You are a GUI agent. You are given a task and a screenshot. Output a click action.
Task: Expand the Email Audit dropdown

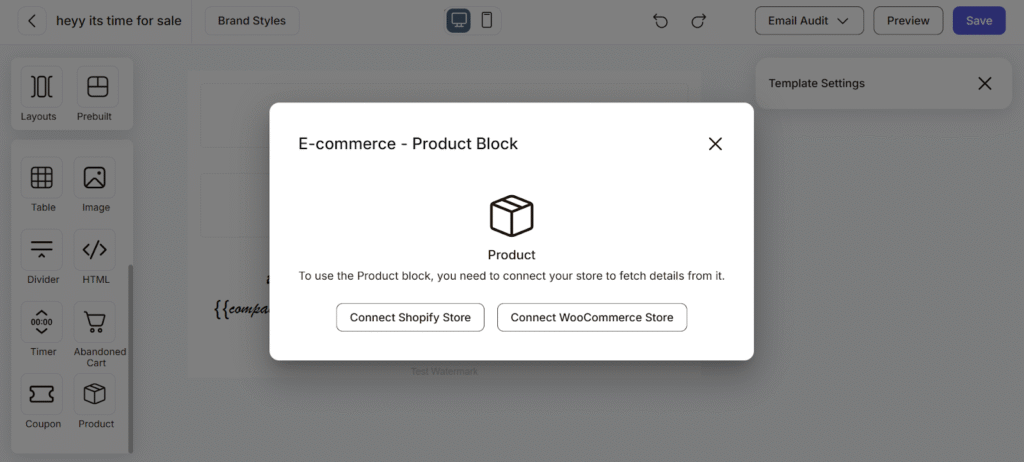tap(809, 21)
